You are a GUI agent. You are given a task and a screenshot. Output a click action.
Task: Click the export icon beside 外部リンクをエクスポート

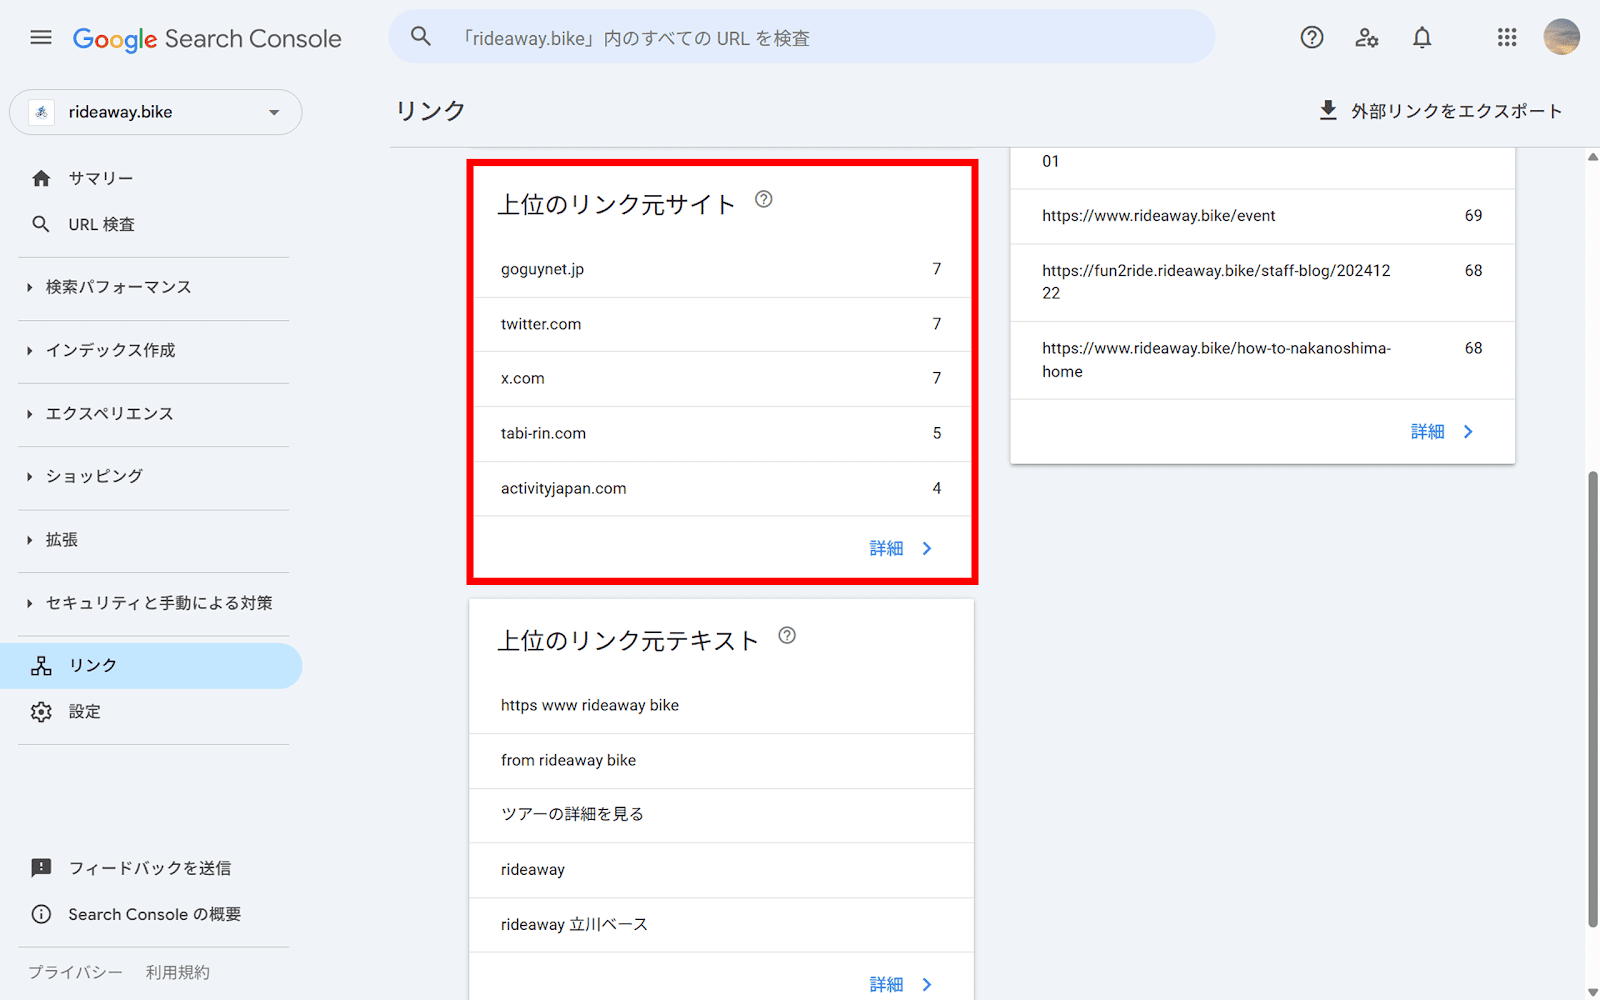coord(1328,110)
